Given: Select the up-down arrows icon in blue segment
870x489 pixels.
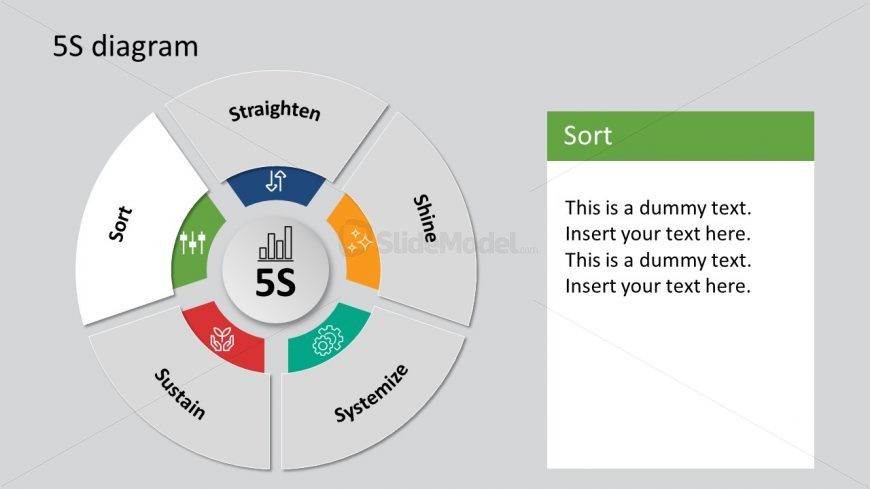Looking at the screenshot, I should pos(276,181).
